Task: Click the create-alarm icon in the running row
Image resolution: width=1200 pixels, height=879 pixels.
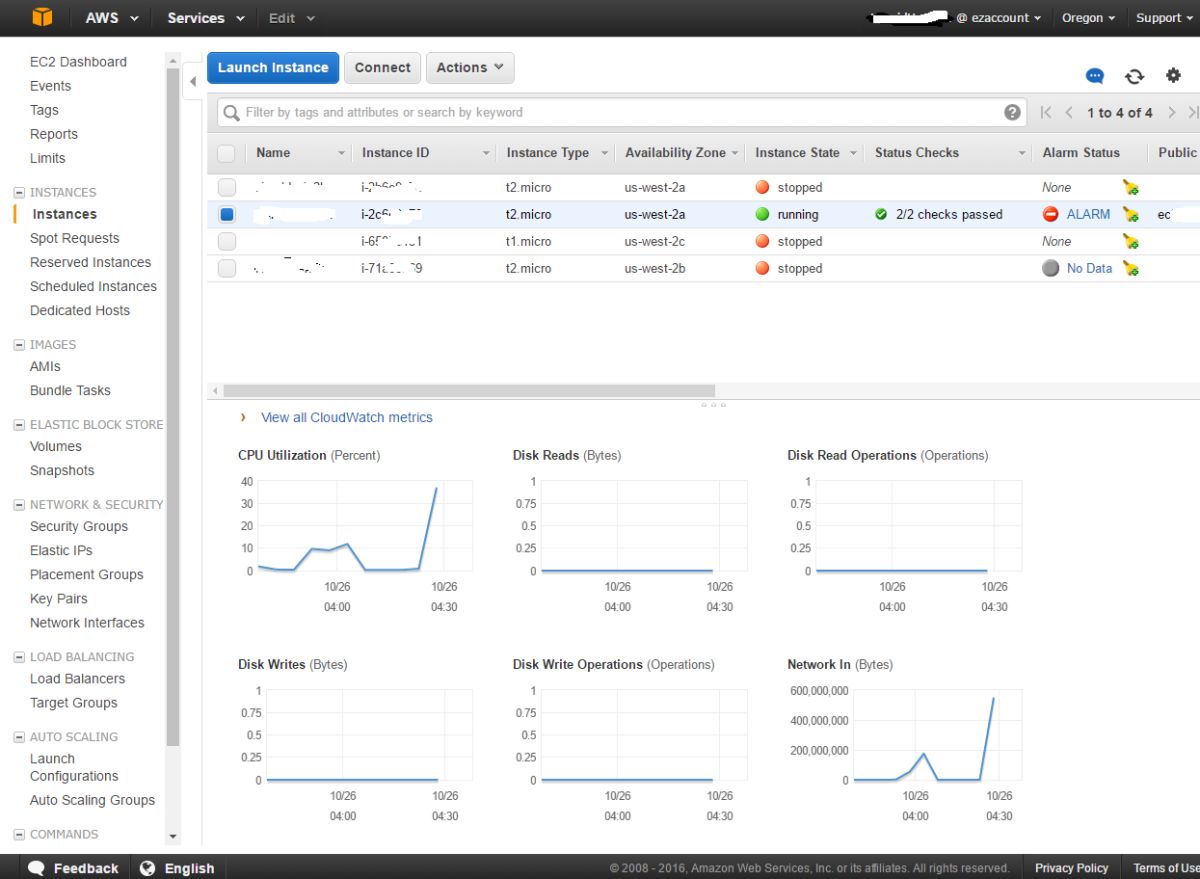Action: [x=1130, y=214]
